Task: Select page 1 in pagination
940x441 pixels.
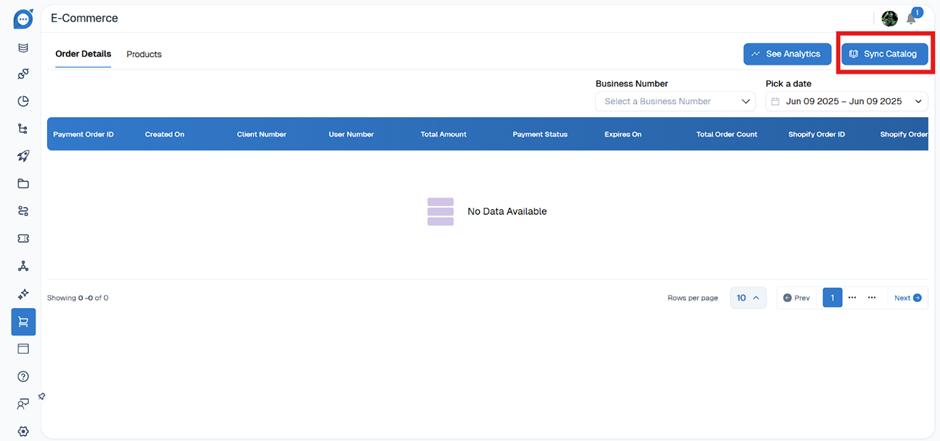Action: coord(832,298)
